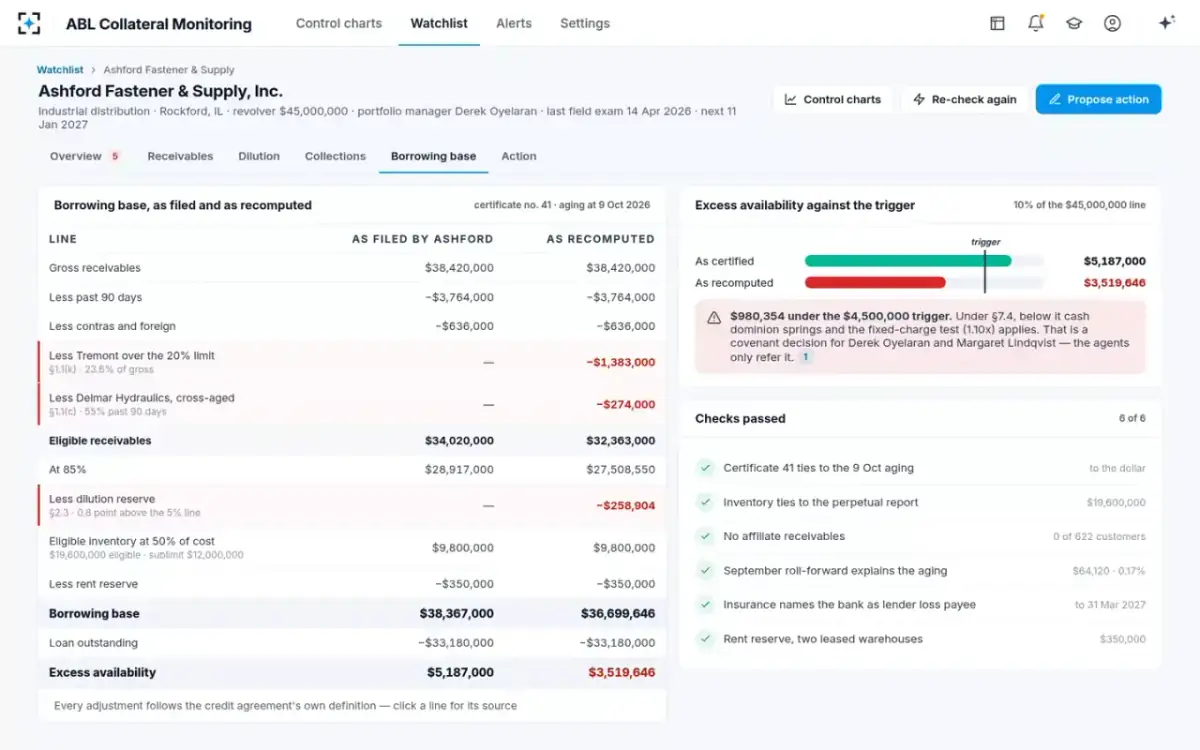The width and height of the screenshot is (1200, 750).
Task: Open the sparkle assistant icon
Action: tap(1166, 23)
